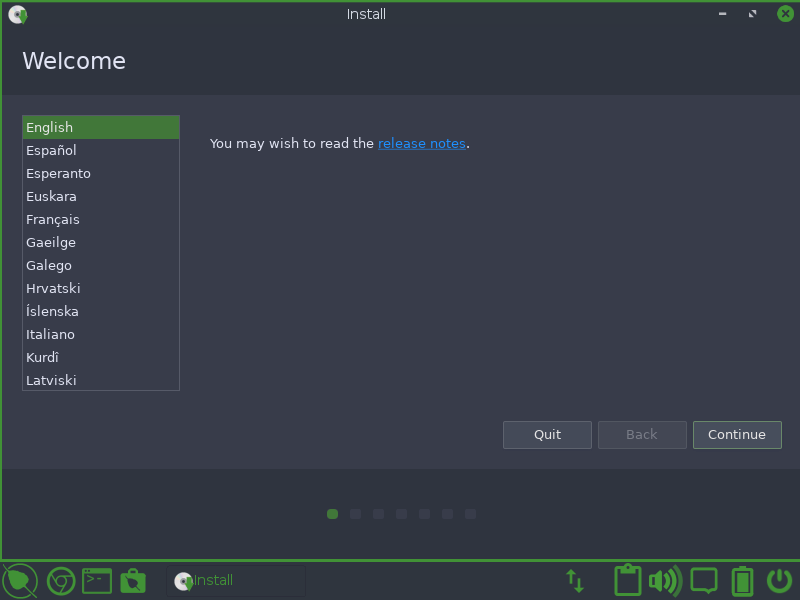
Task: Click the volume speaker icon
Action: click(x=665, y=581)
